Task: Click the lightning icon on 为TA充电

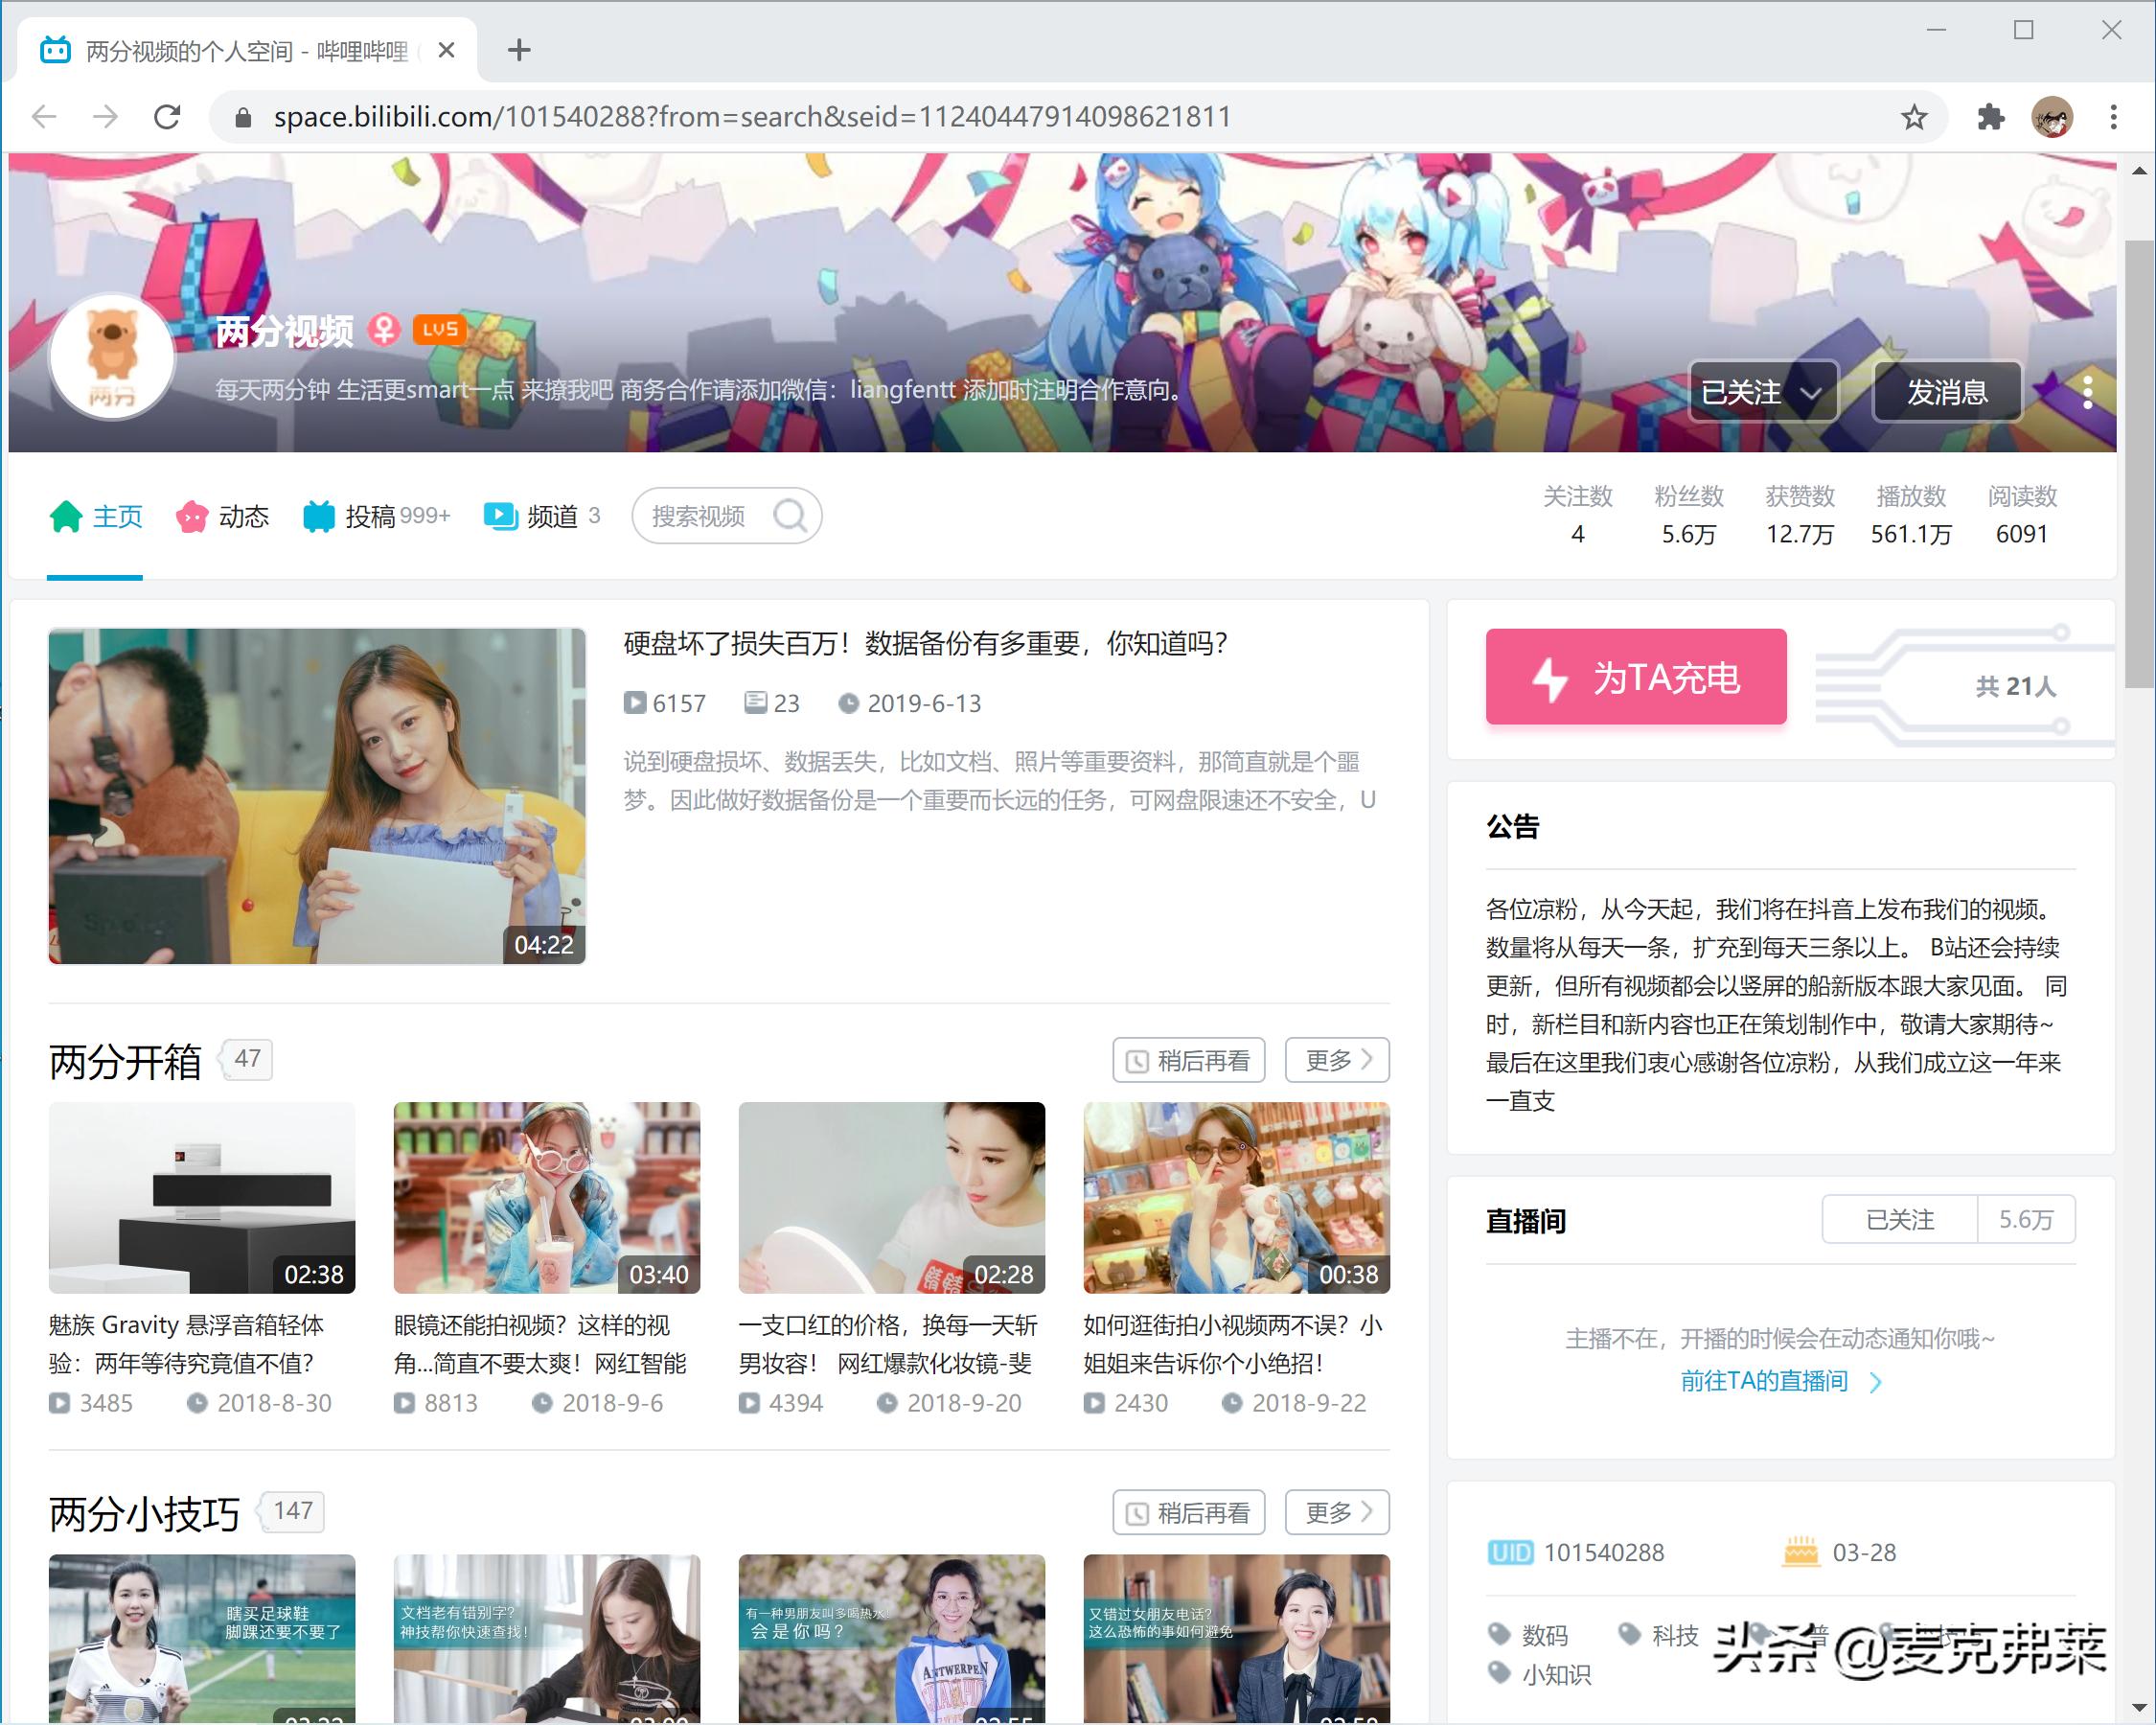Action: pos(1551,678)
